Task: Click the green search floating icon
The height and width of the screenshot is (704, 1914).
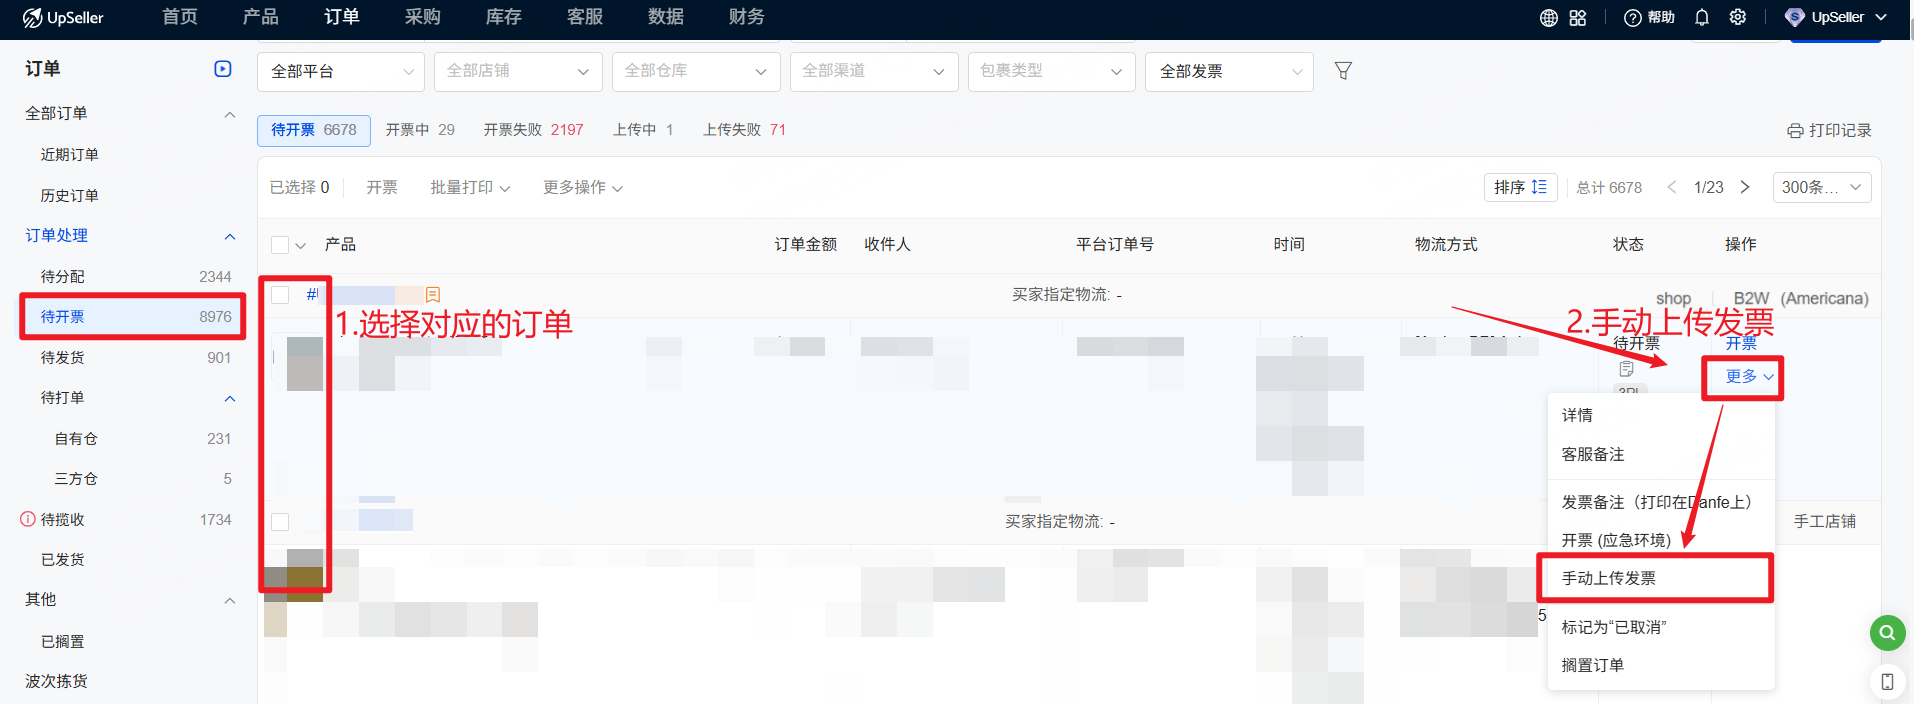Action: coord(1886,633)
